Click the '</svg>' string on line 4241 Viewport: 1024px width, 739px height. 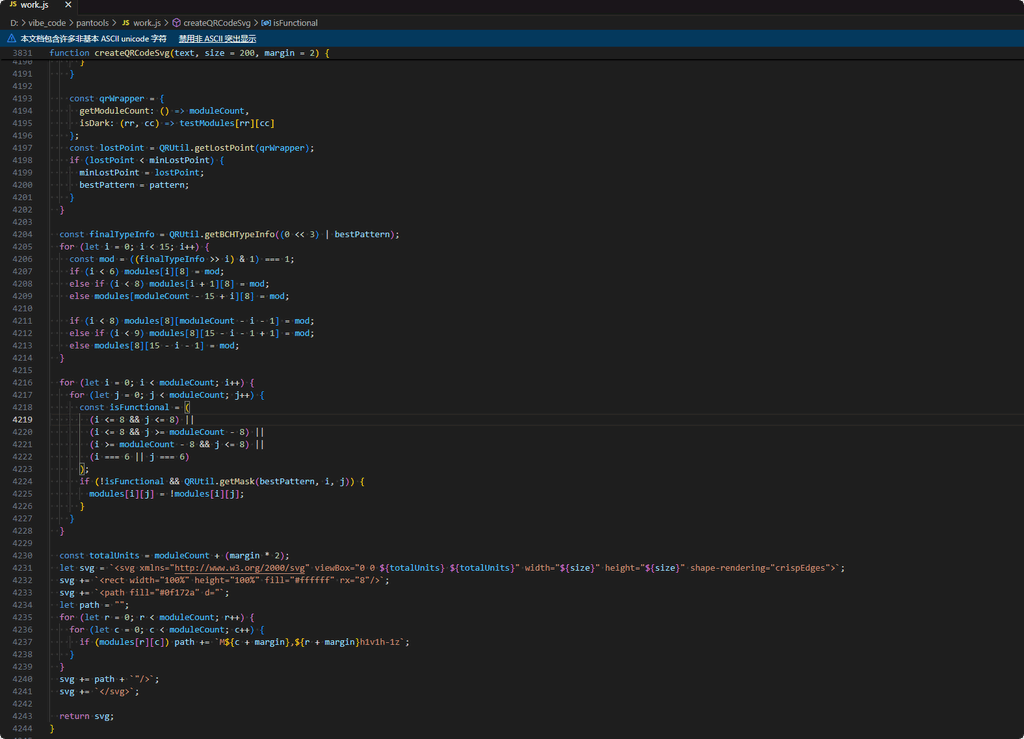point(117,692)
